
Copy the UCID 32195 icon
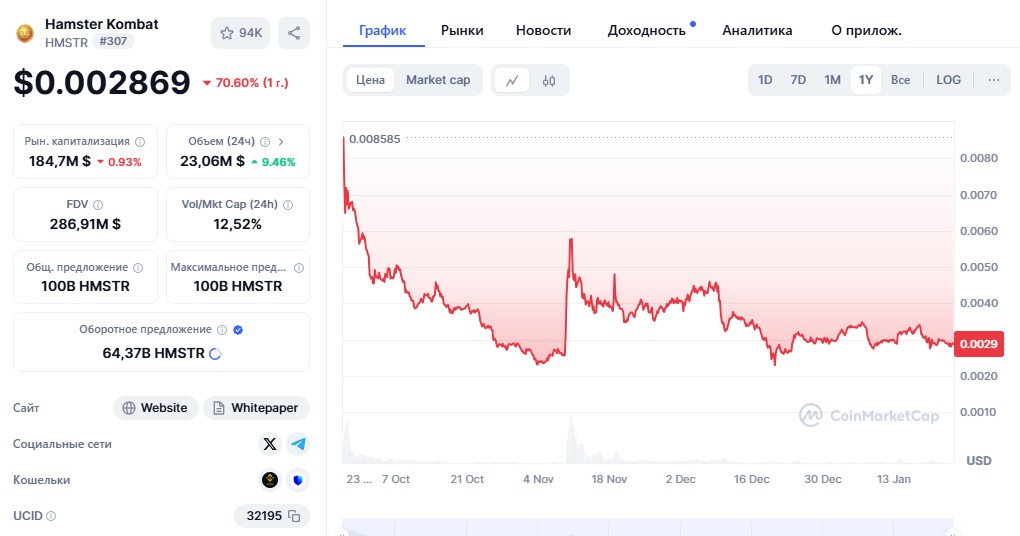click(x=294, y=516)
